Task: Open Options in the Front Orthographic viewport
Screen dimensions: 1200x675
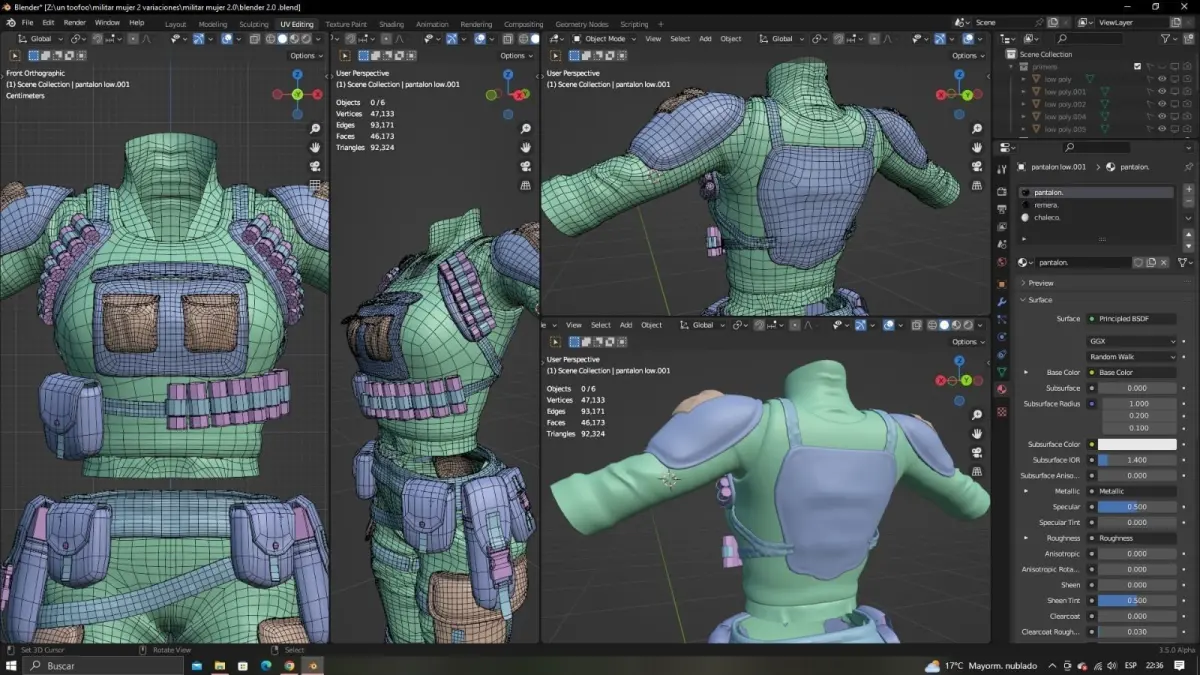Action: click(x=306, y=56)
